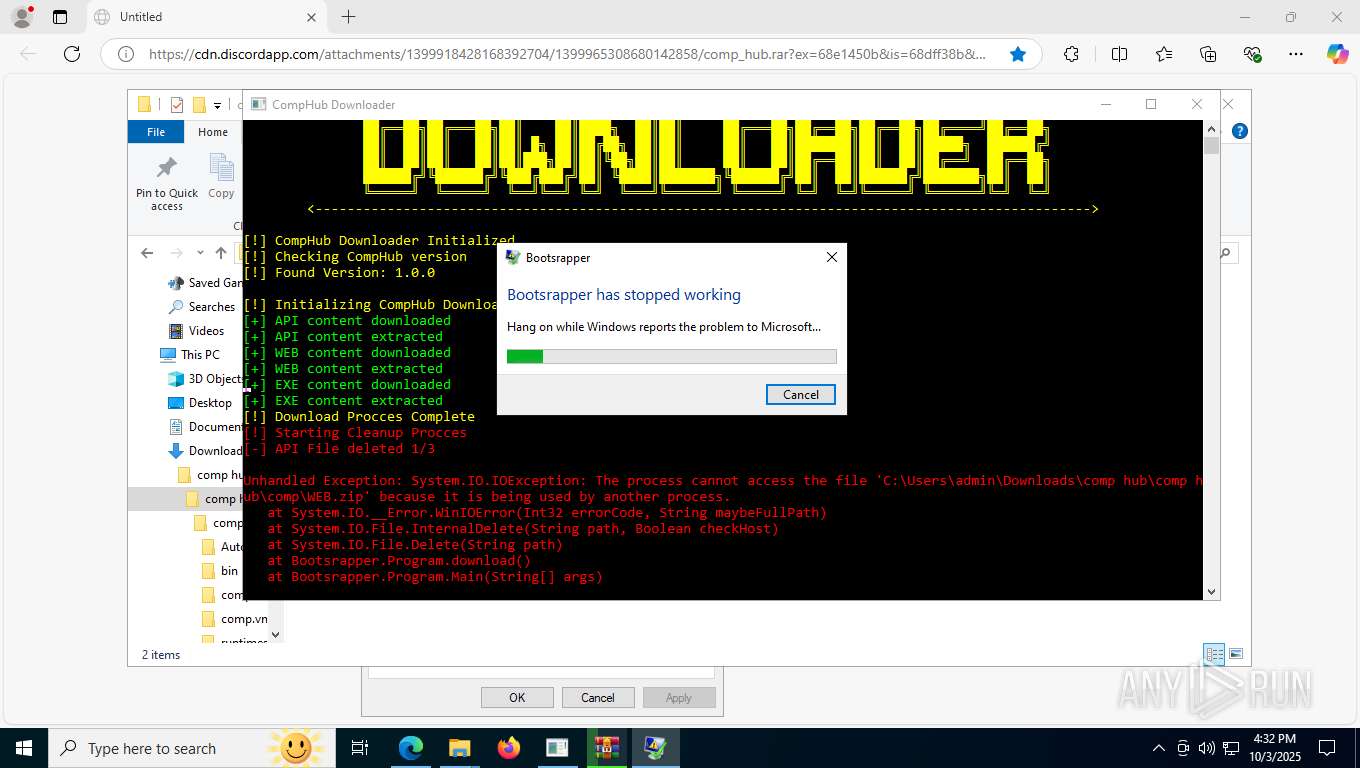Go back in File Explorer

coord(147,253)
